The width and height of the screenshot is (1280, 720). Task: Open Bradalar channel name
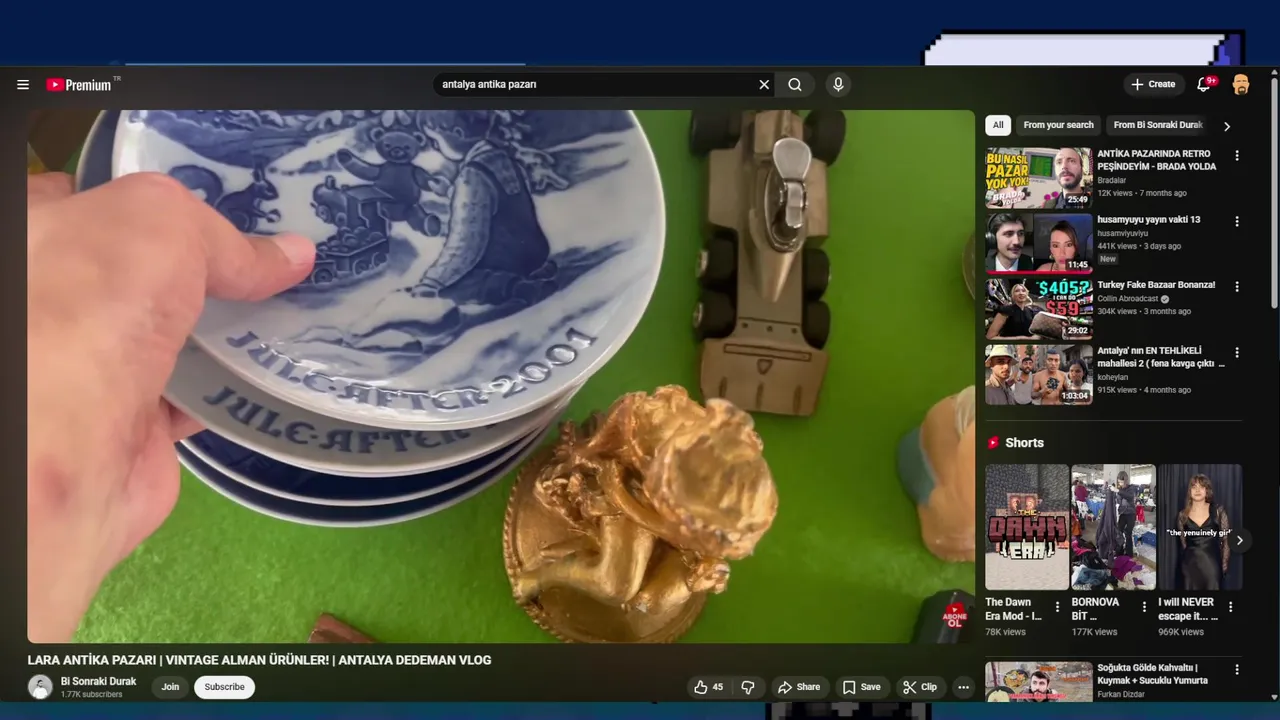(1112, 181)
